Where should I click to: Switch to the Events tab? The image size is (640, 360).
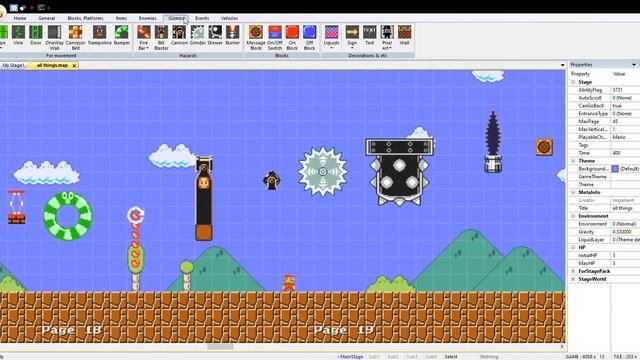(202, 18)
